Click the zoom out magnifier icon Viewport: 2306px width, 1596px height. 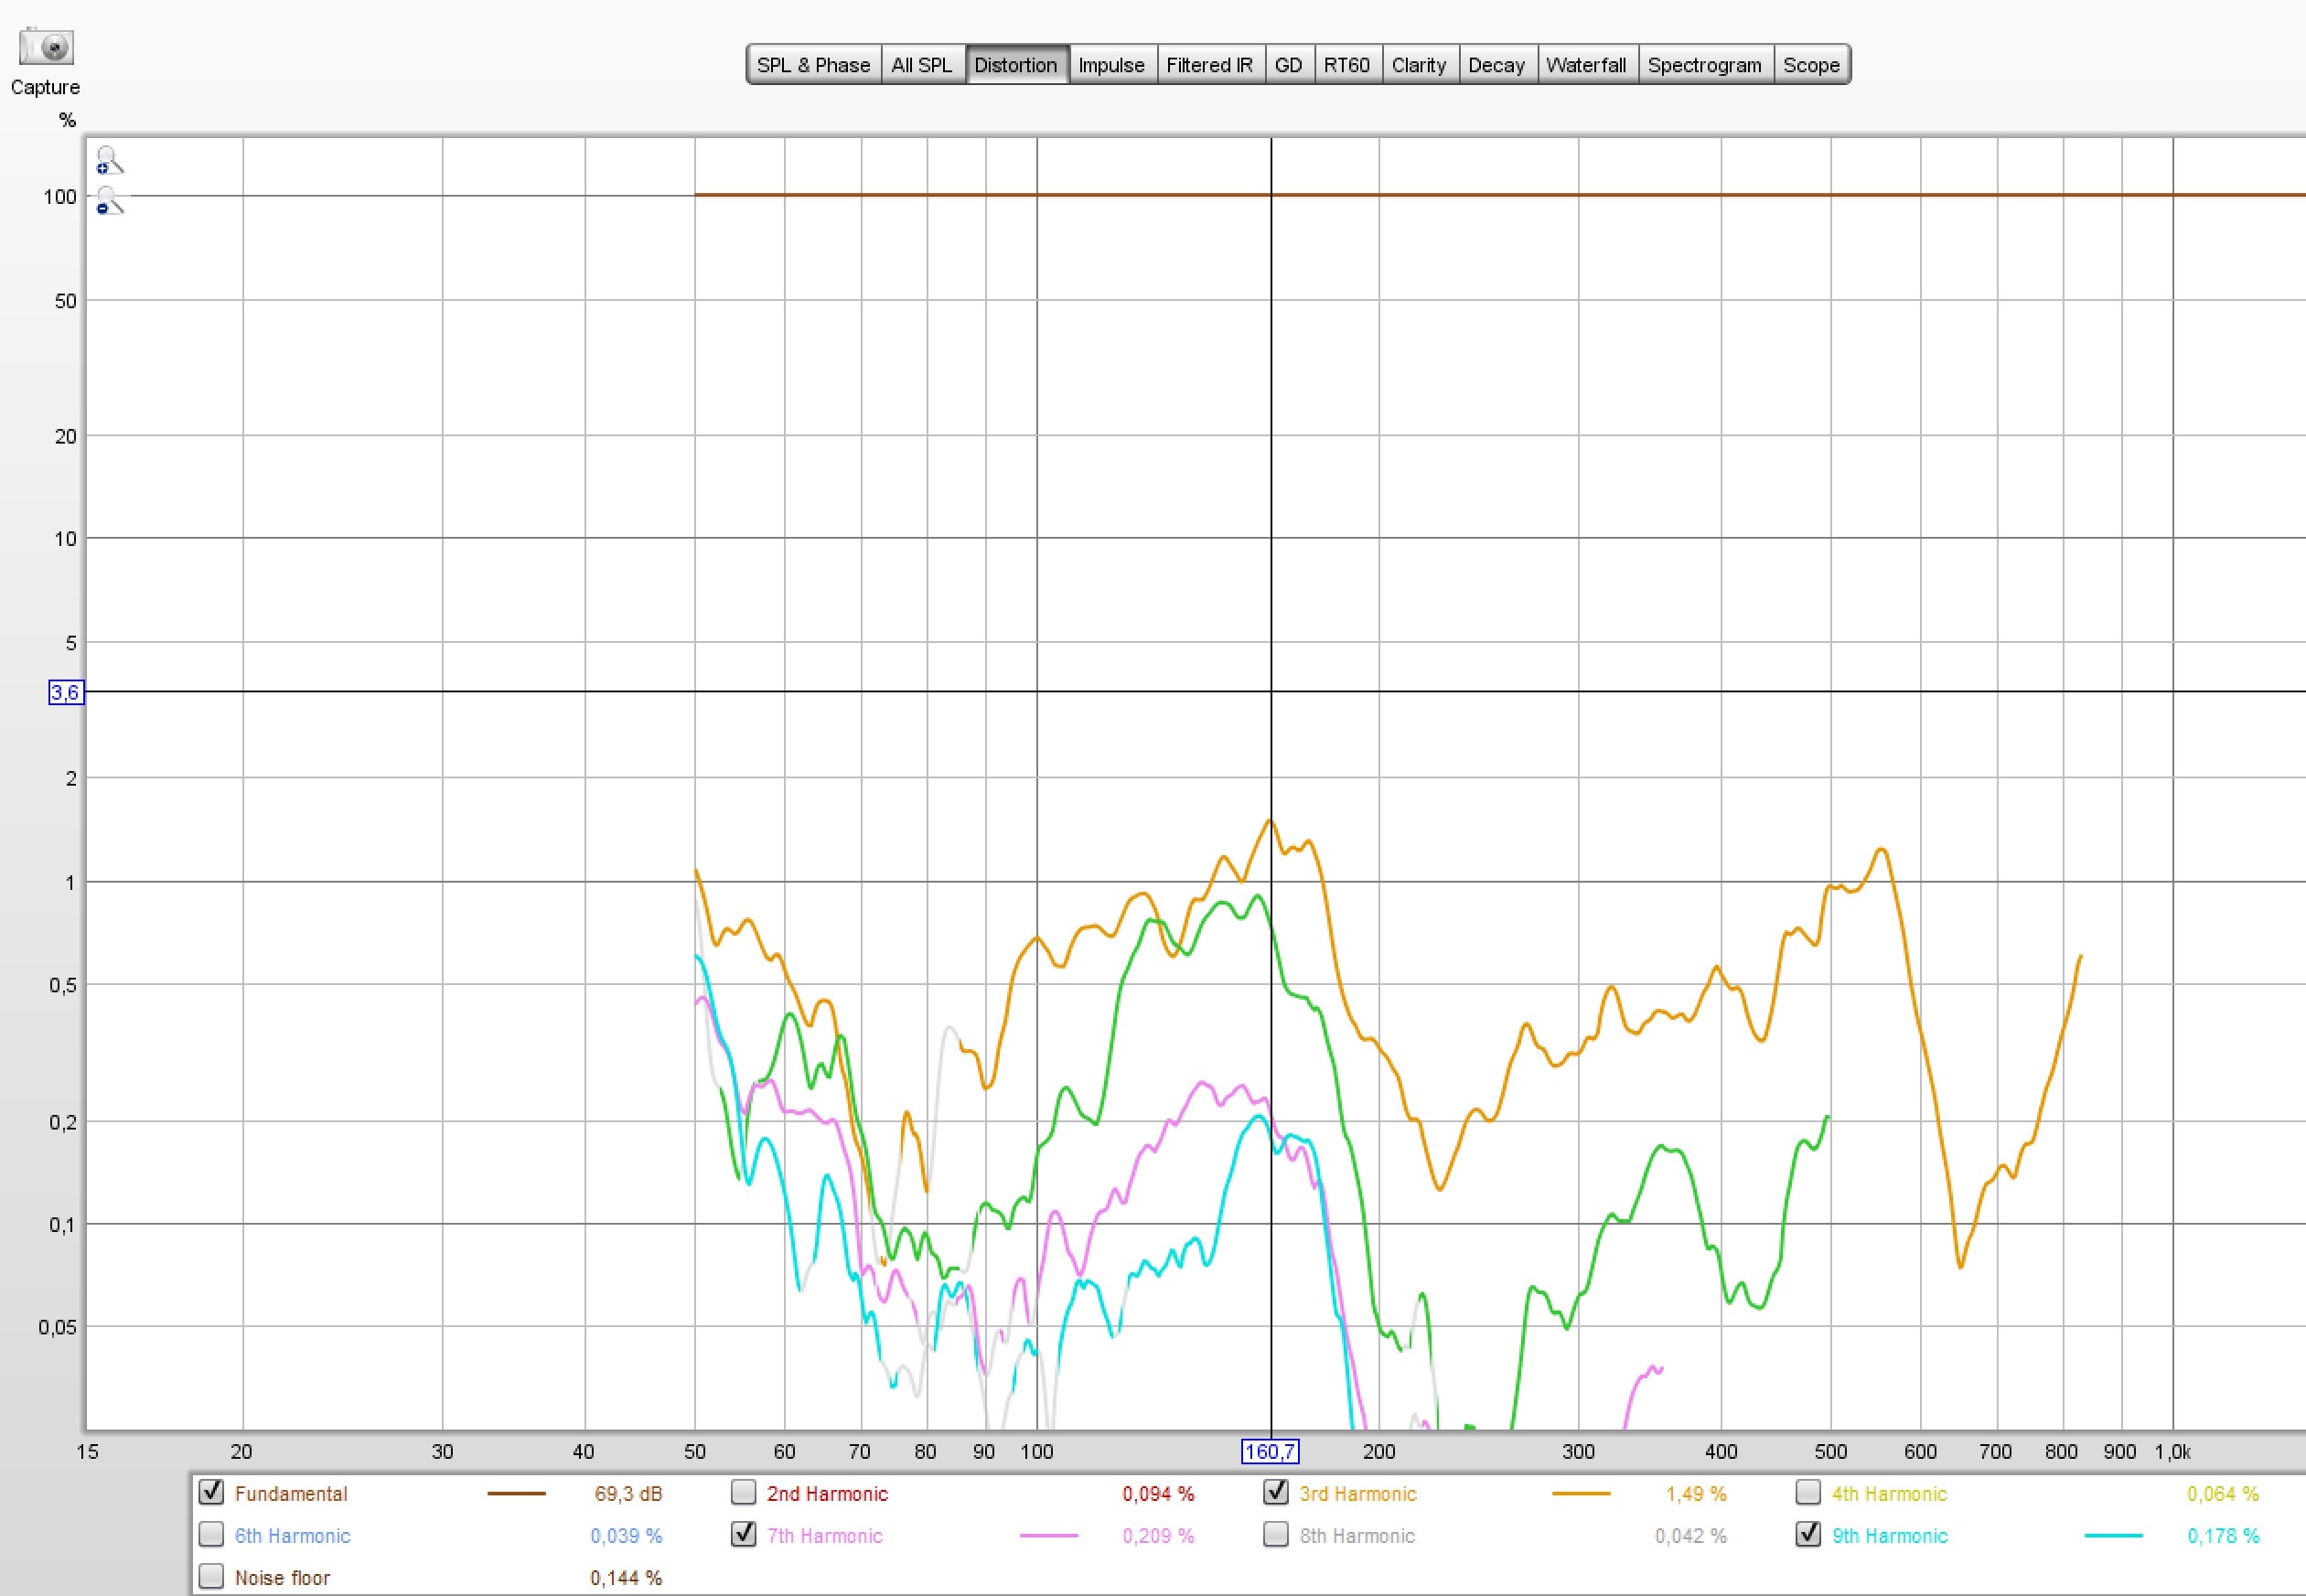tap(109, 201)
